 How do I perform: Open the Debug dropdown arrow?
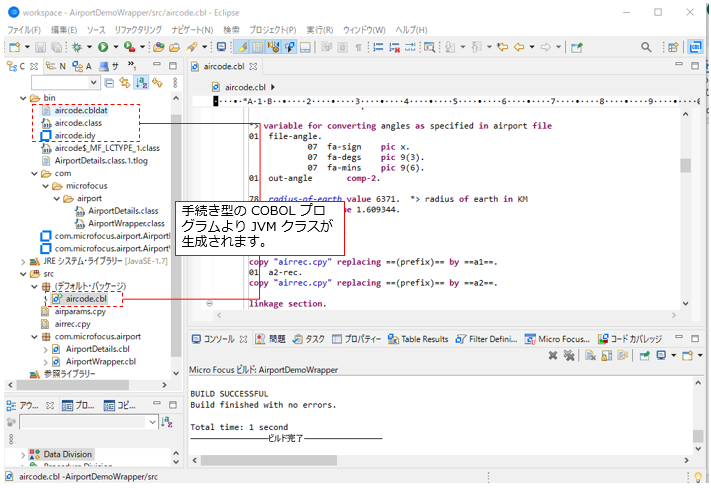coord(89,47)
